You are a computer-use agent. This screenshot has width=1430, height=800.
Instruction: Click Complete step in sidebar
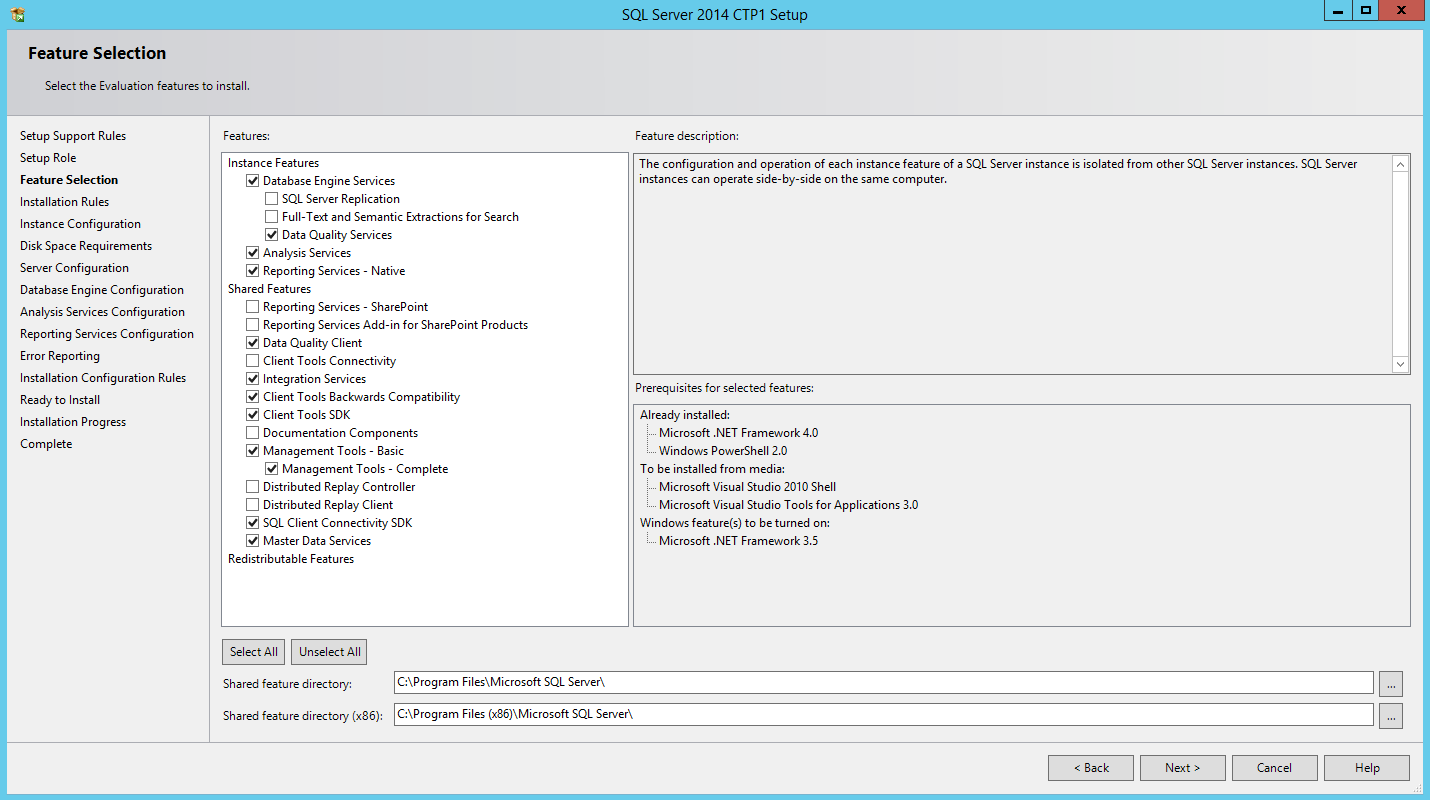click(x=46, y=444)
